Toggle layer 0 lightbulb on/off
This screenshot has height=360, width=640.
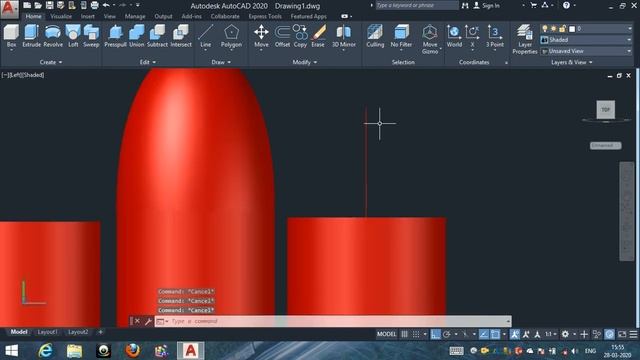point(544,29)
